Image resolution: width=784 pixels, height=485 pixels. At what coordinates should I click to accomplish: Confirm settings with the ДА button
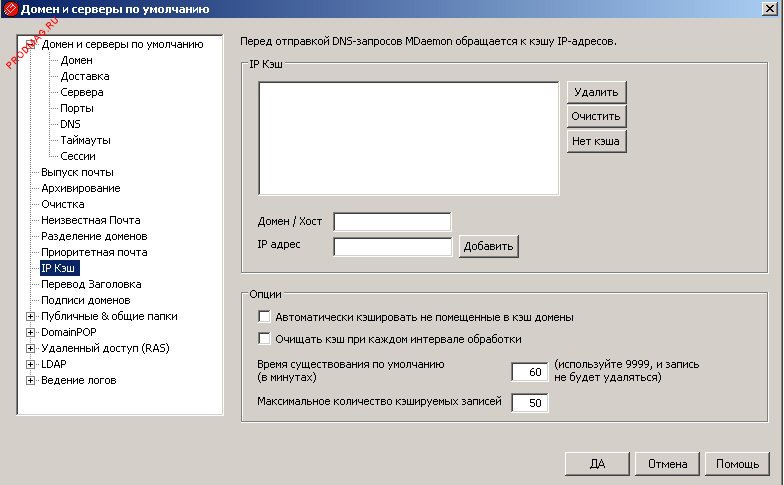(598, 464)
